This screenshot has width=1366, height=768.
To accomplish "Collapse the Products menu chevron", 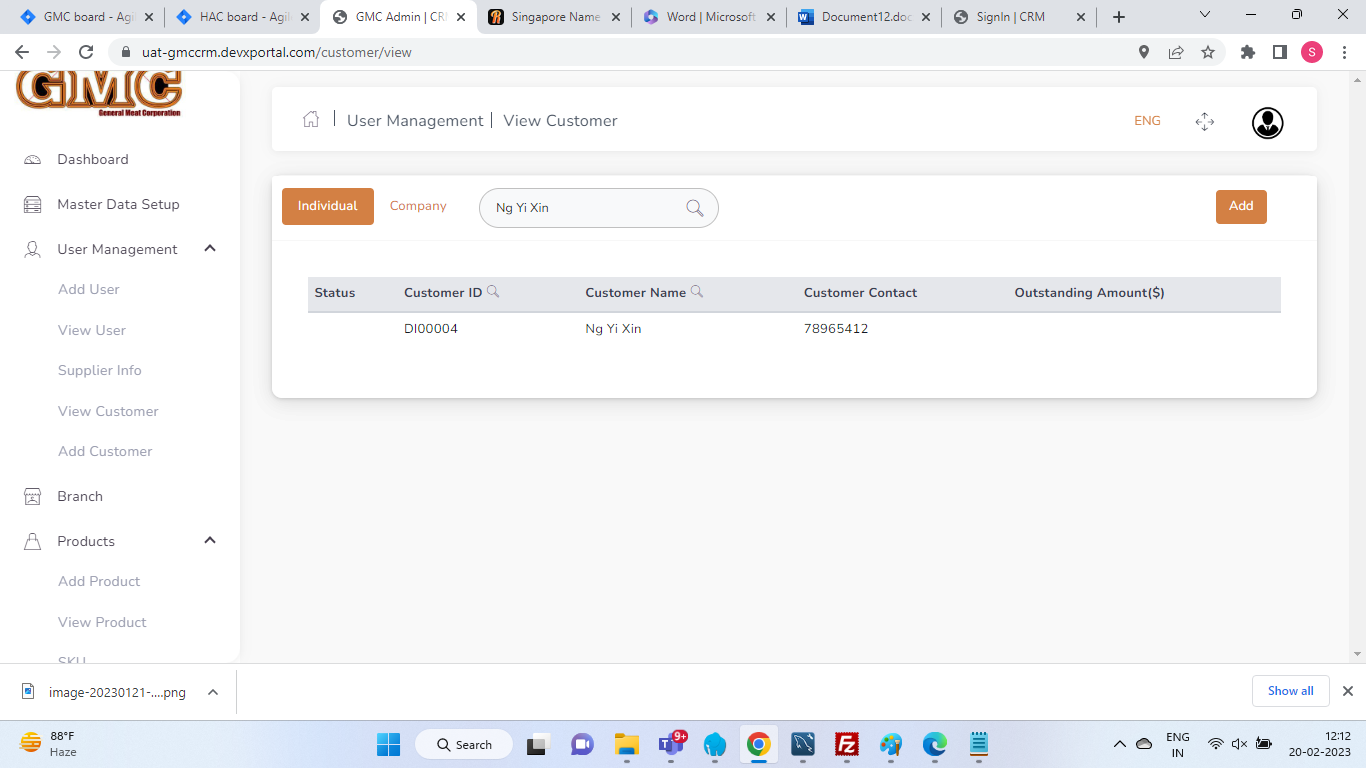I will [210, 541].
